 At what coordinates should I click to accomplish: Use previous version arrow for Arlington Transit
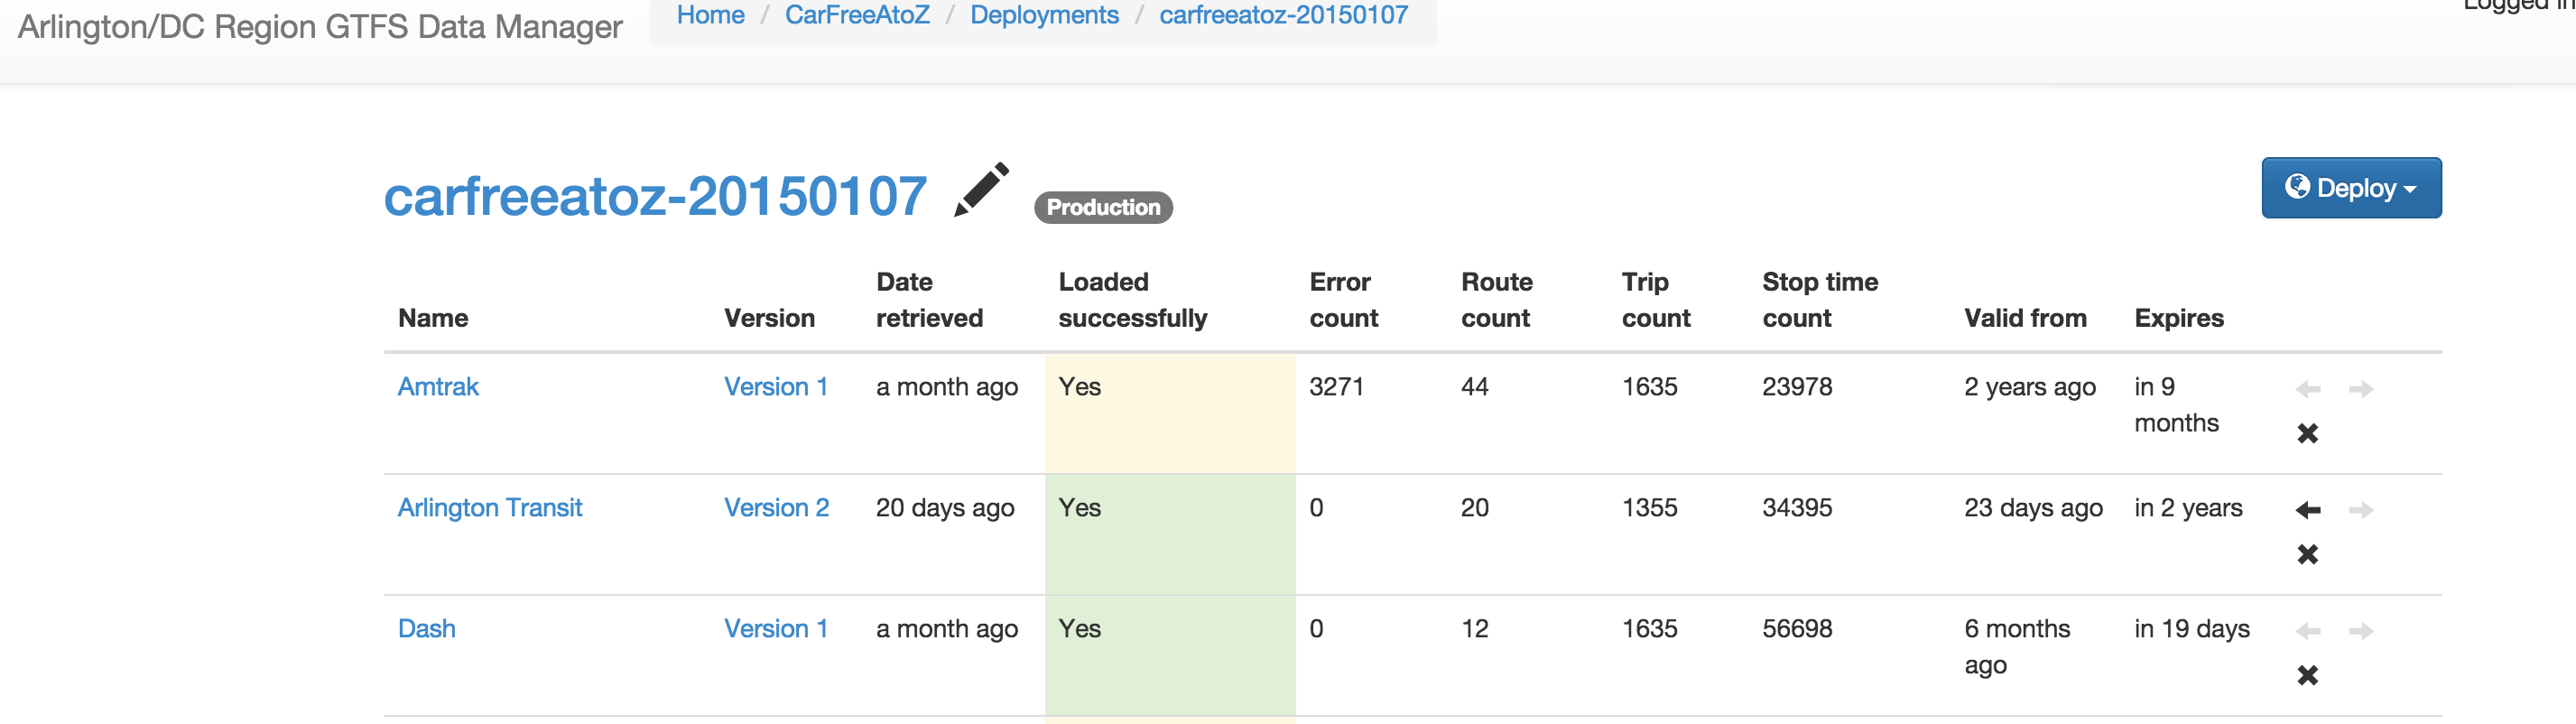[x=2308, y=510]
